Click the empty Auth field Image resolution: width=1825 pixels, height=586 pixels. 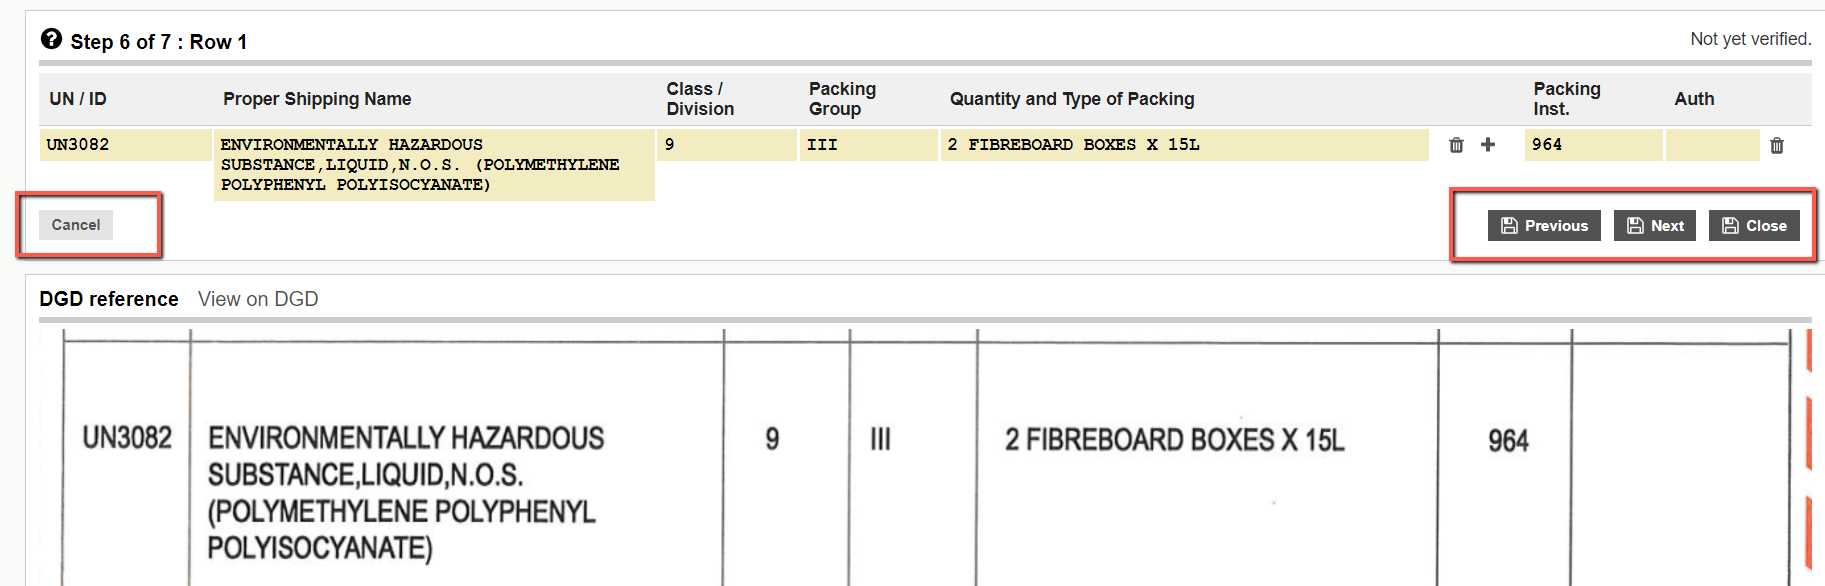(1712, 145)
